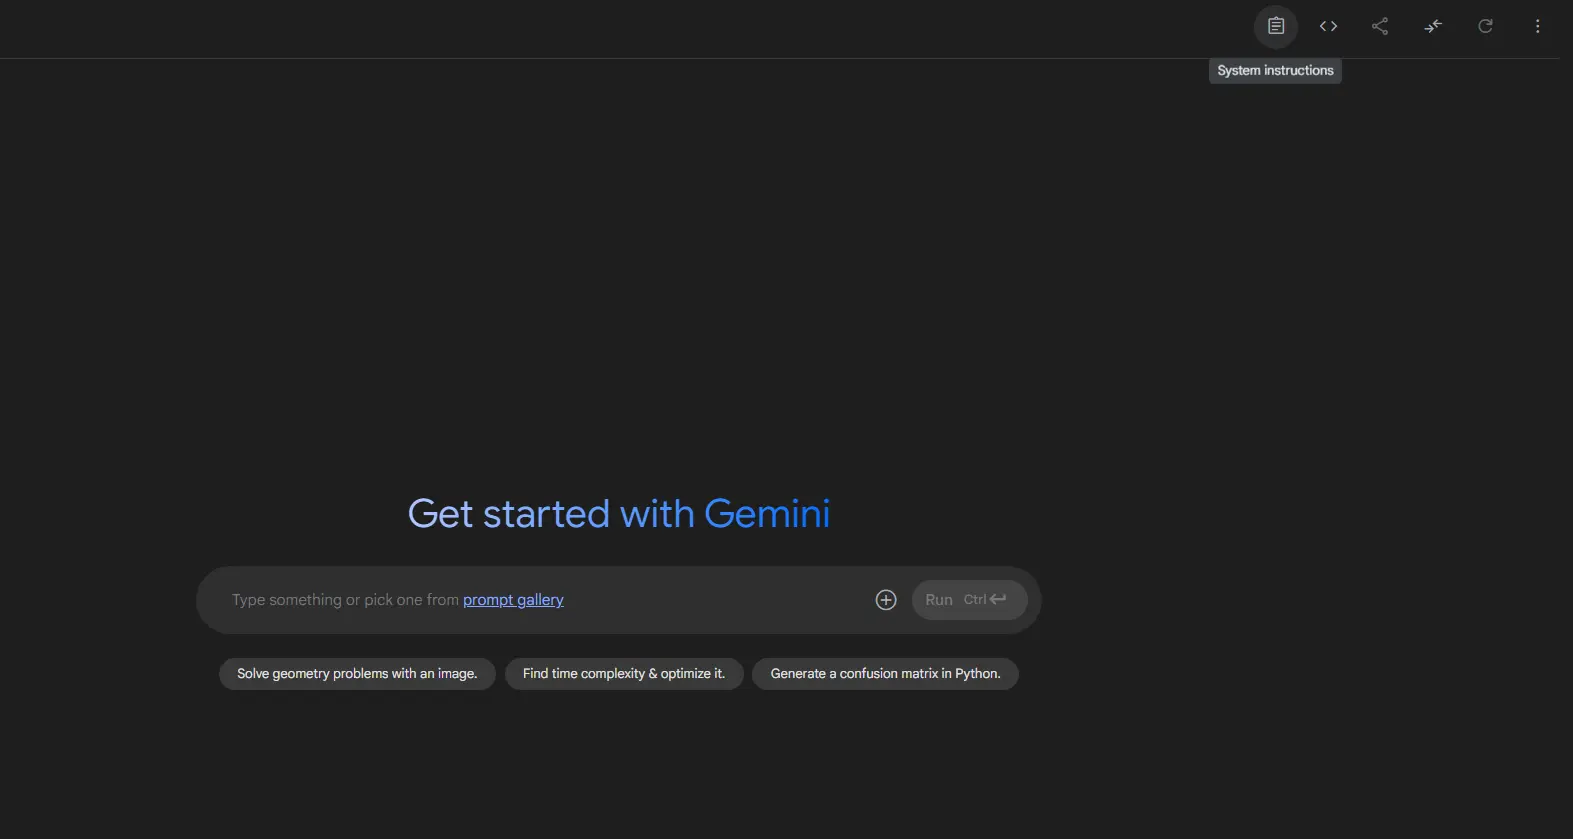Click the 'Get started' text in heading
The height and width of the screenshot is (839, 1573).
point(509,514)
